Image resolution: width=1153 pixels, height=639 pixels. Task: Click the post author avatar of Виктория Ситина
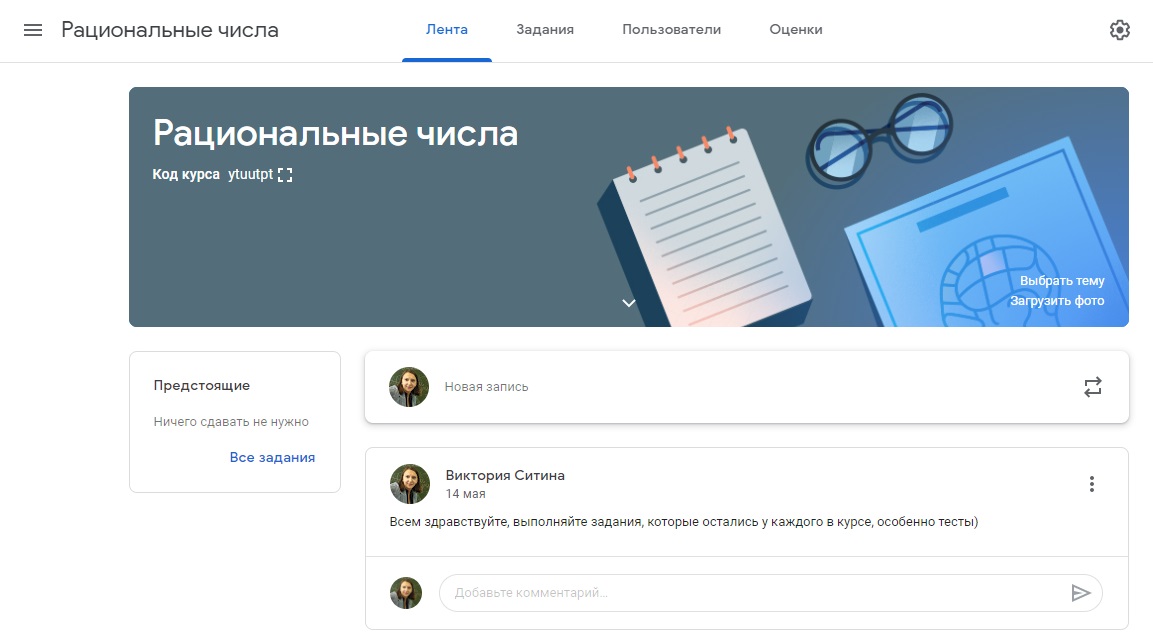coord(409,484)
